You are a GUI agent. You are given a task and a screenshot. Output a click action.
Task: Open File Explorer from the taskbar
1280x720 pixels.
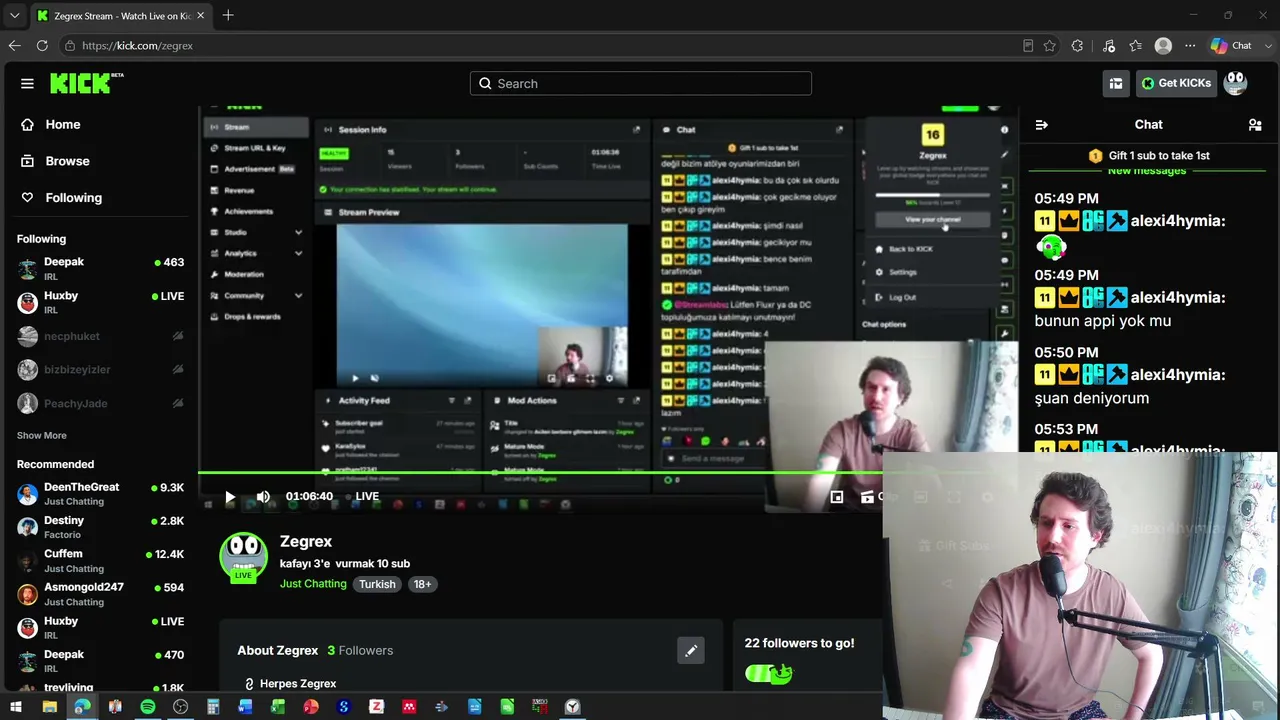pos(49,707)
